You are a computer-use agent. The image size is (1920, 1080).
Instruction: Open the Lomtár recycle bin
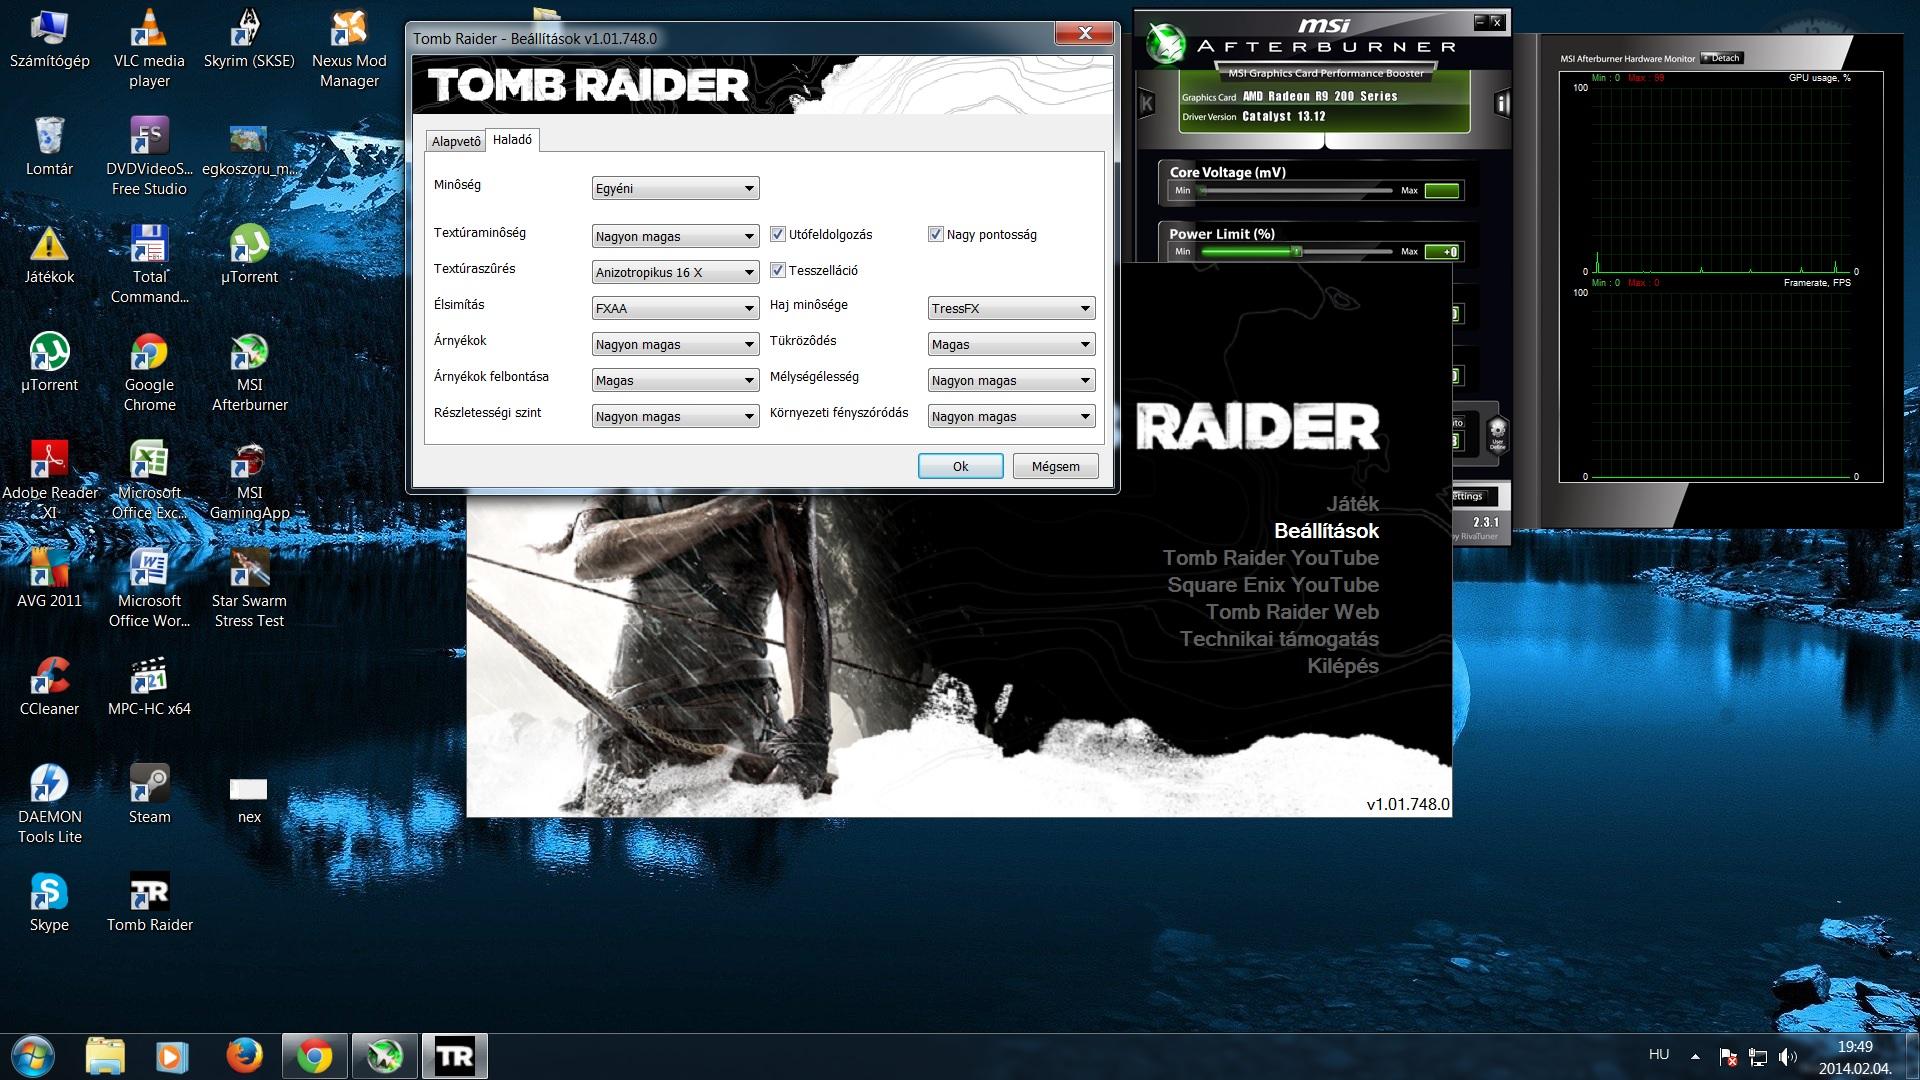pos(49,147)
